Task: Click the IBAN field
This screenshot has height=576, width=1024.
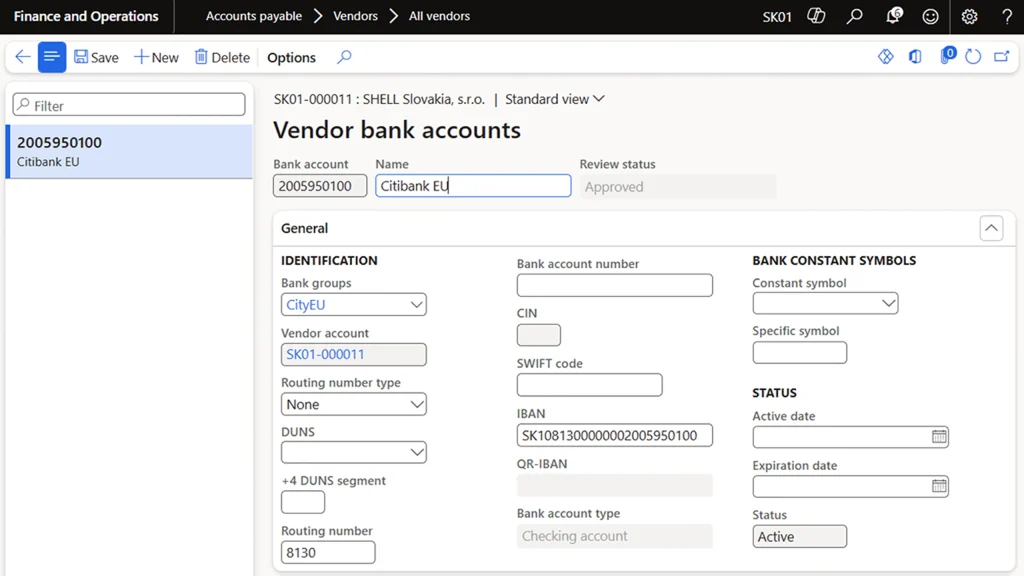Action: [x=615, y=436]
